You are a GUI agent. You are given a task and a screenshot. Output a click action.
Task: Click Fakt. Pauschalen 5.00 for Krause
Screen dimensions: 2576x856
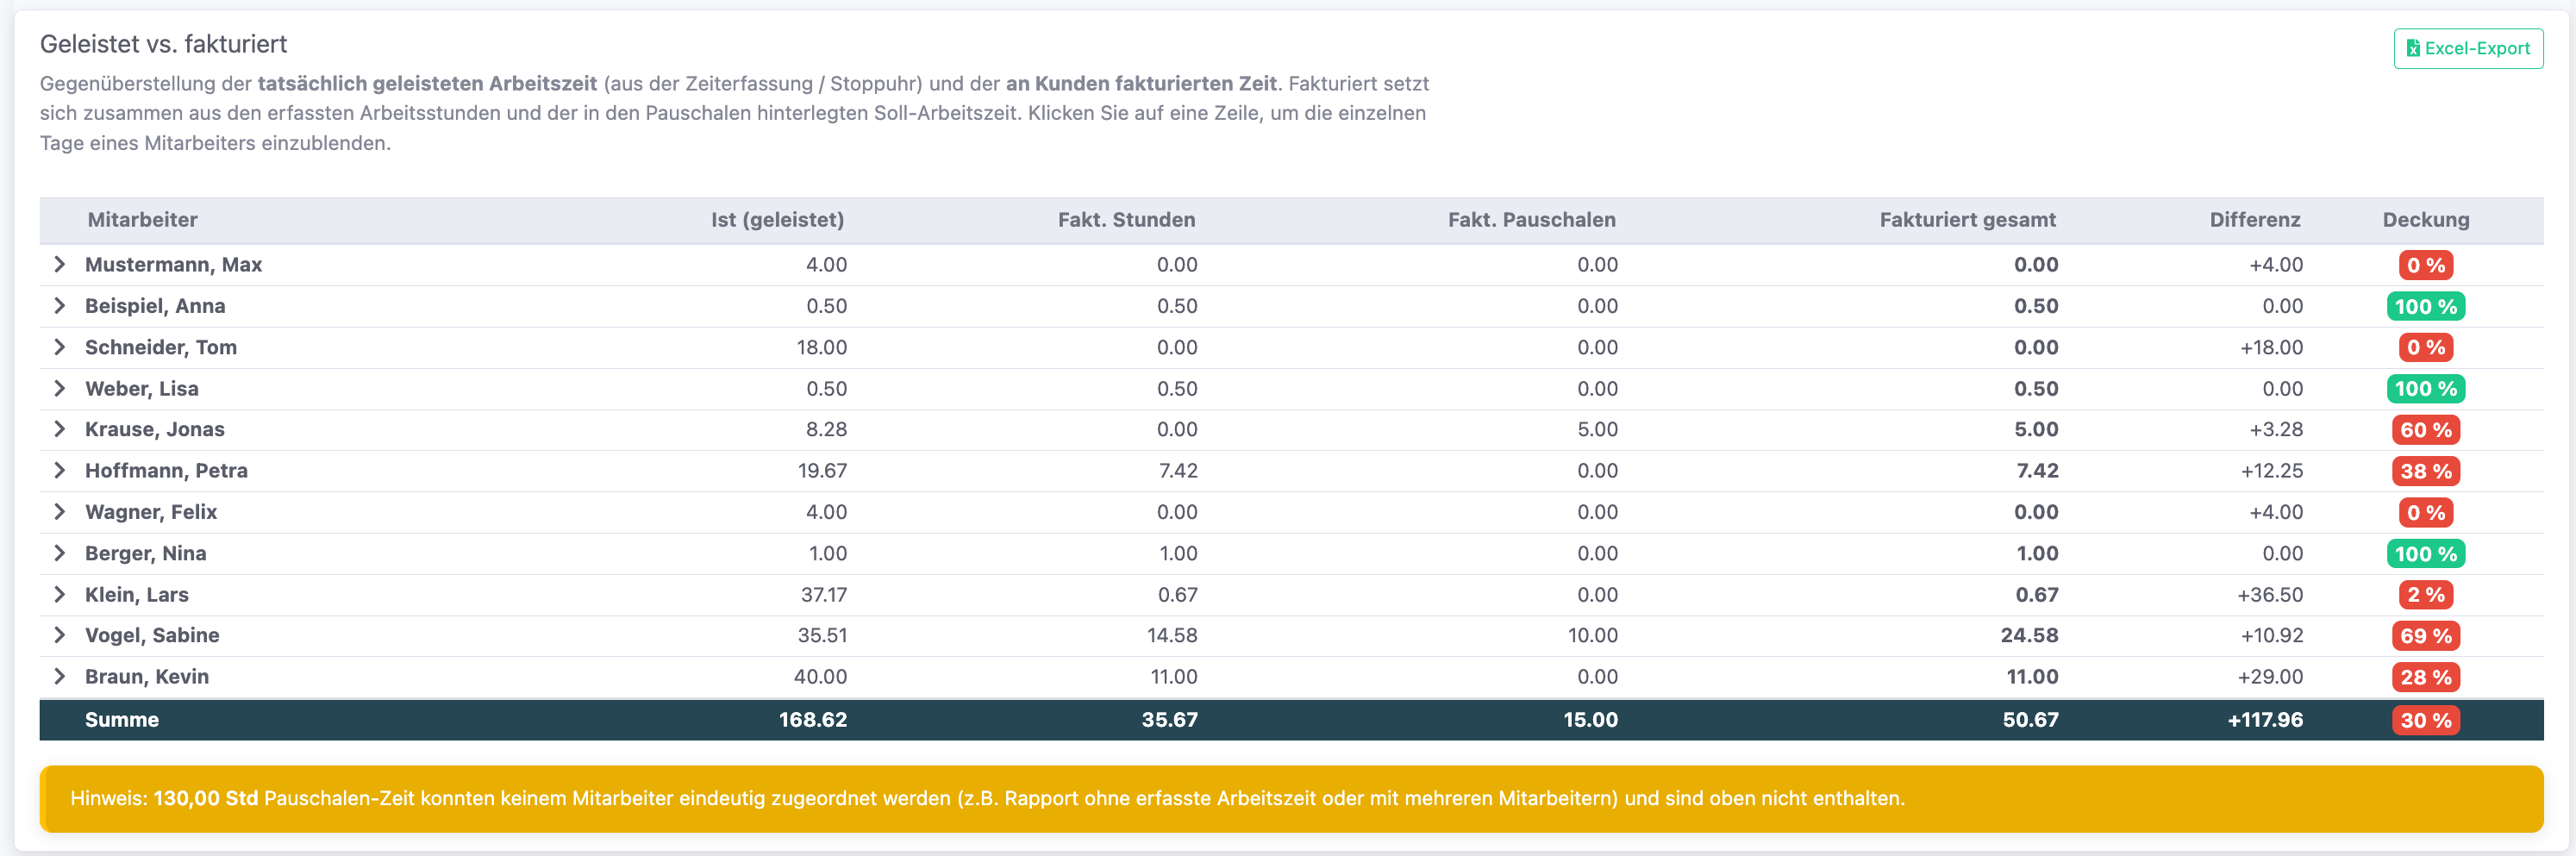tap(1597, 429)
